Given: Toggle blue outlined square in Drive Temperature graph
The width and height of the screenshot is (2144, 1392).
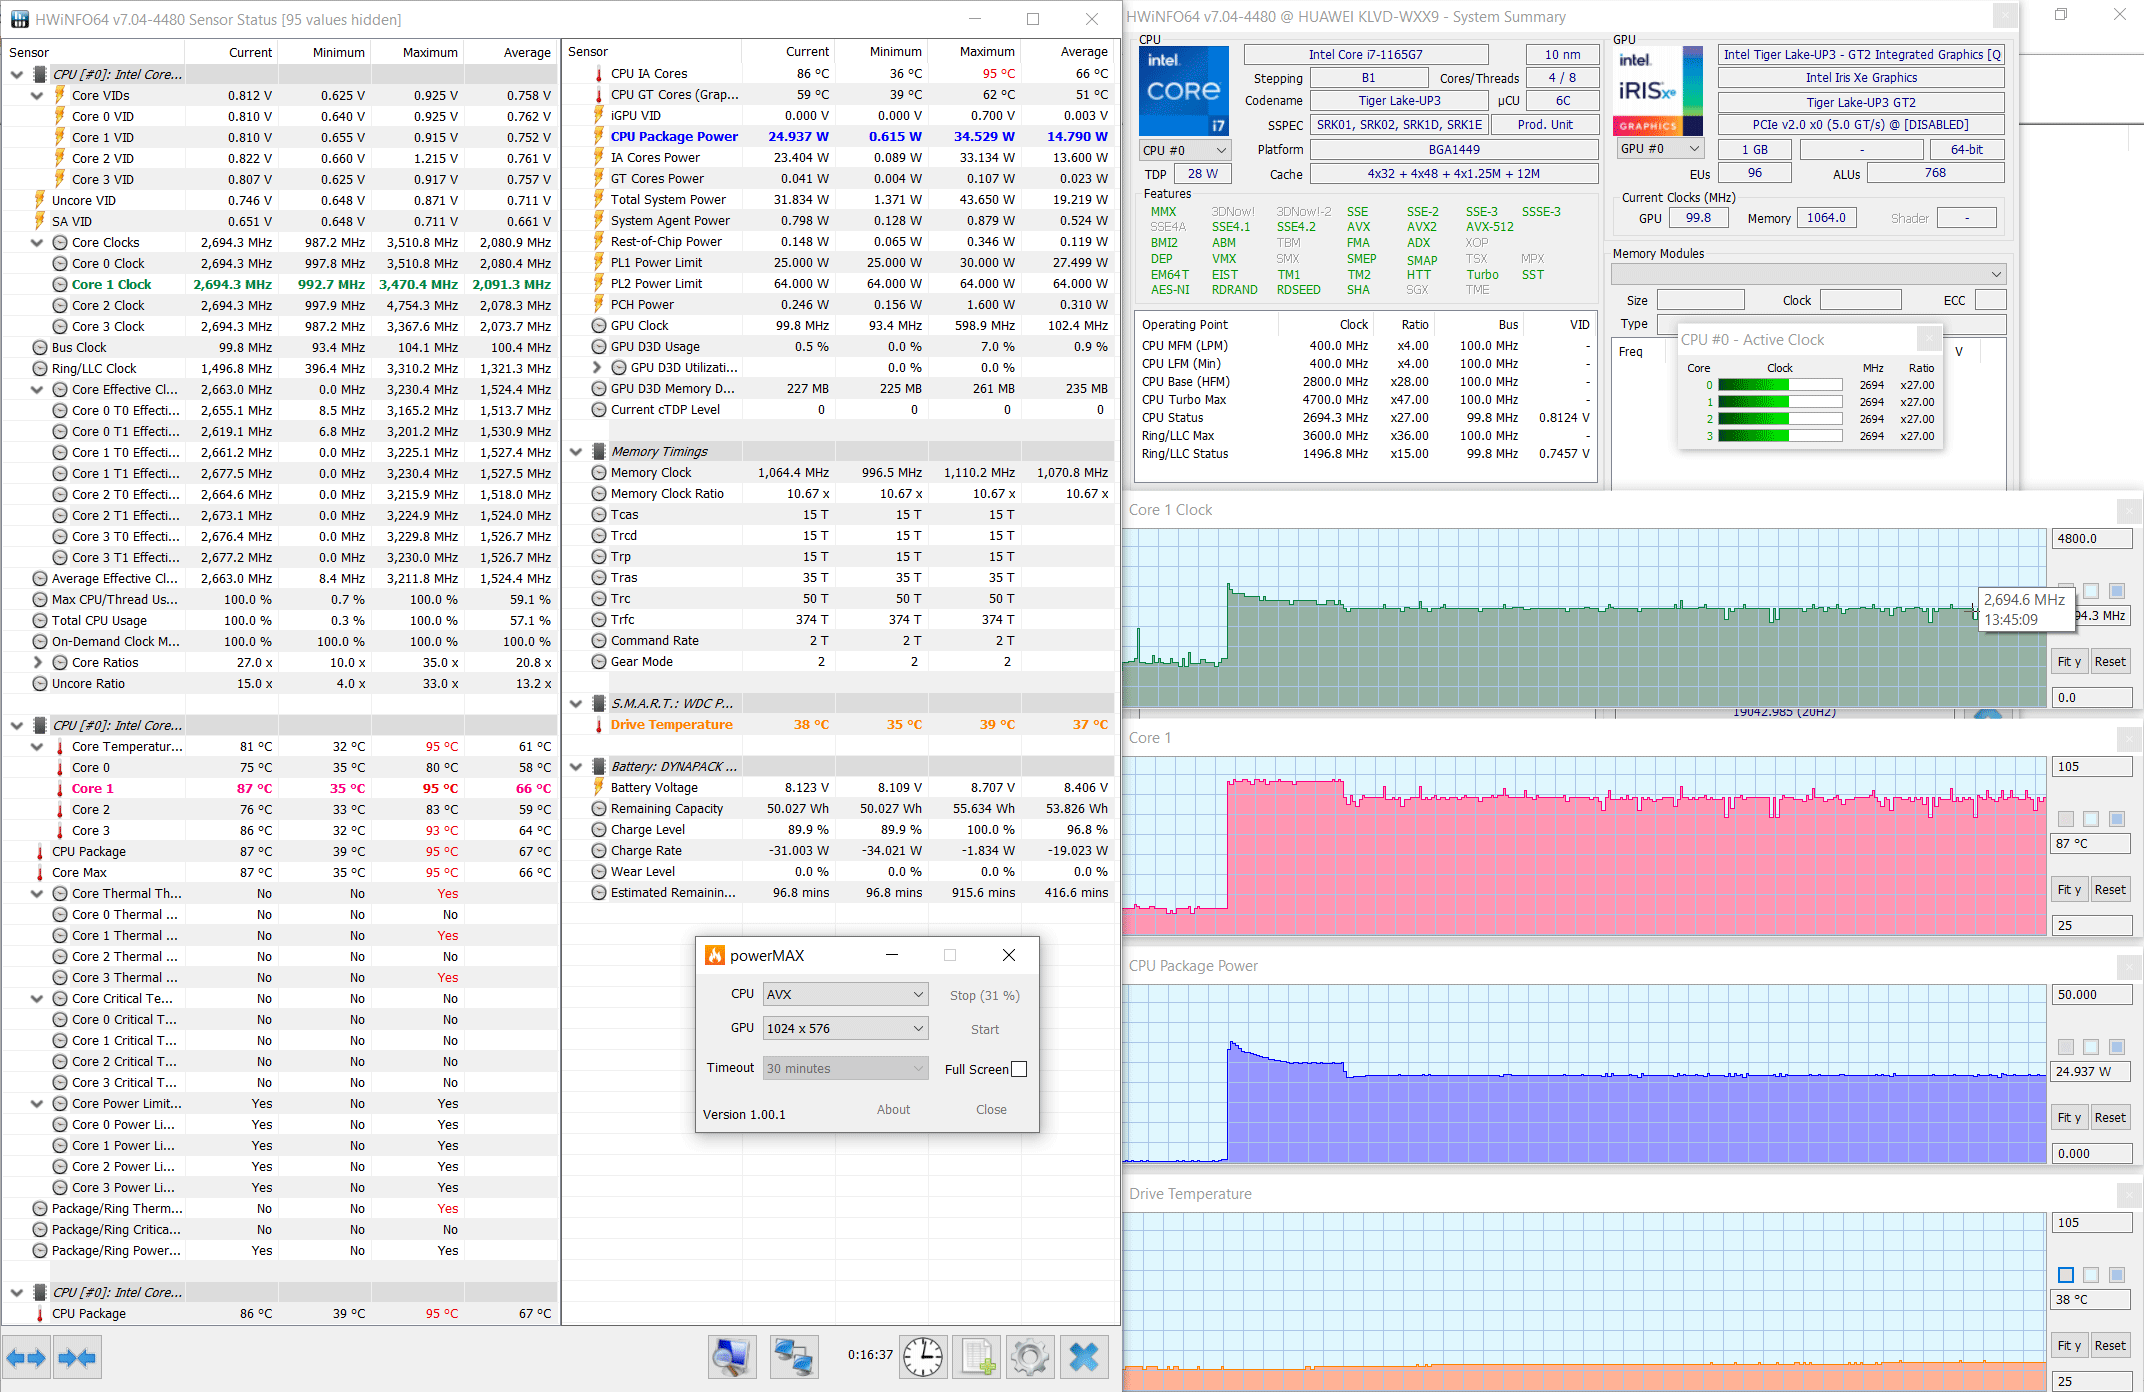Looking at the screenshot, I should point(2066,1275).
